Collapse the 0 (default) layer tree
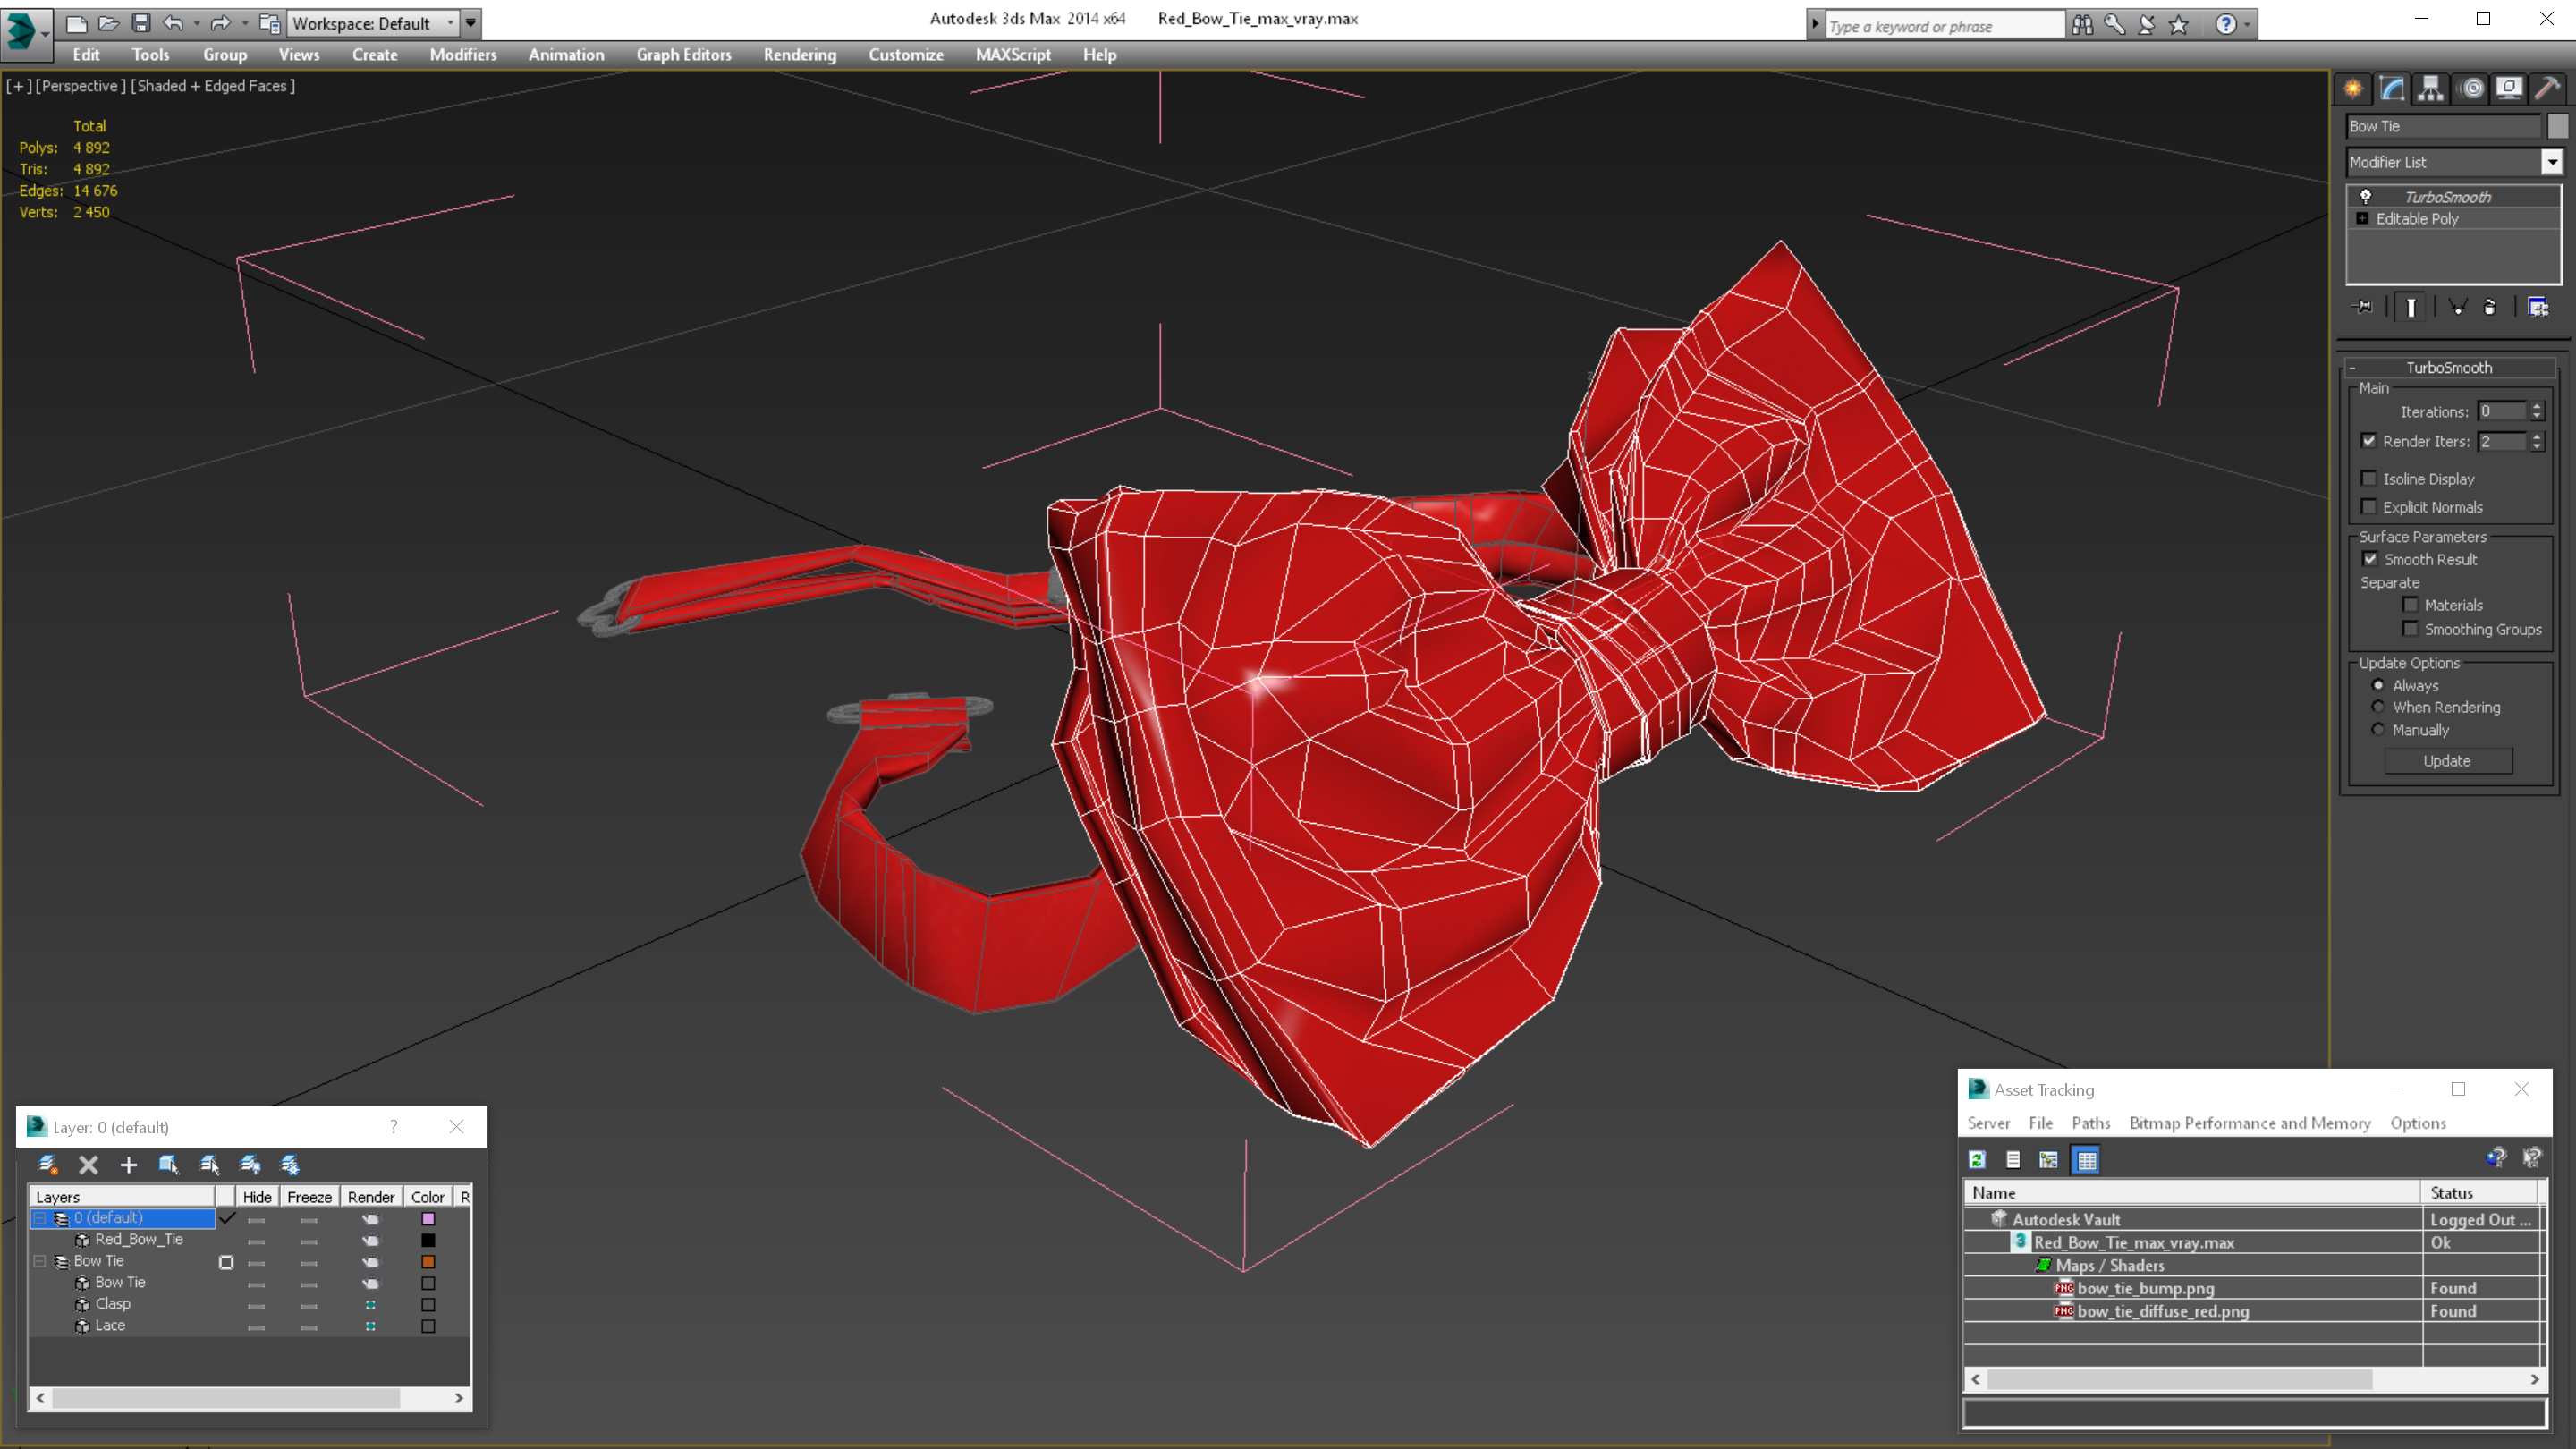This screenshot has height=1449, width=2576. 40,1218
